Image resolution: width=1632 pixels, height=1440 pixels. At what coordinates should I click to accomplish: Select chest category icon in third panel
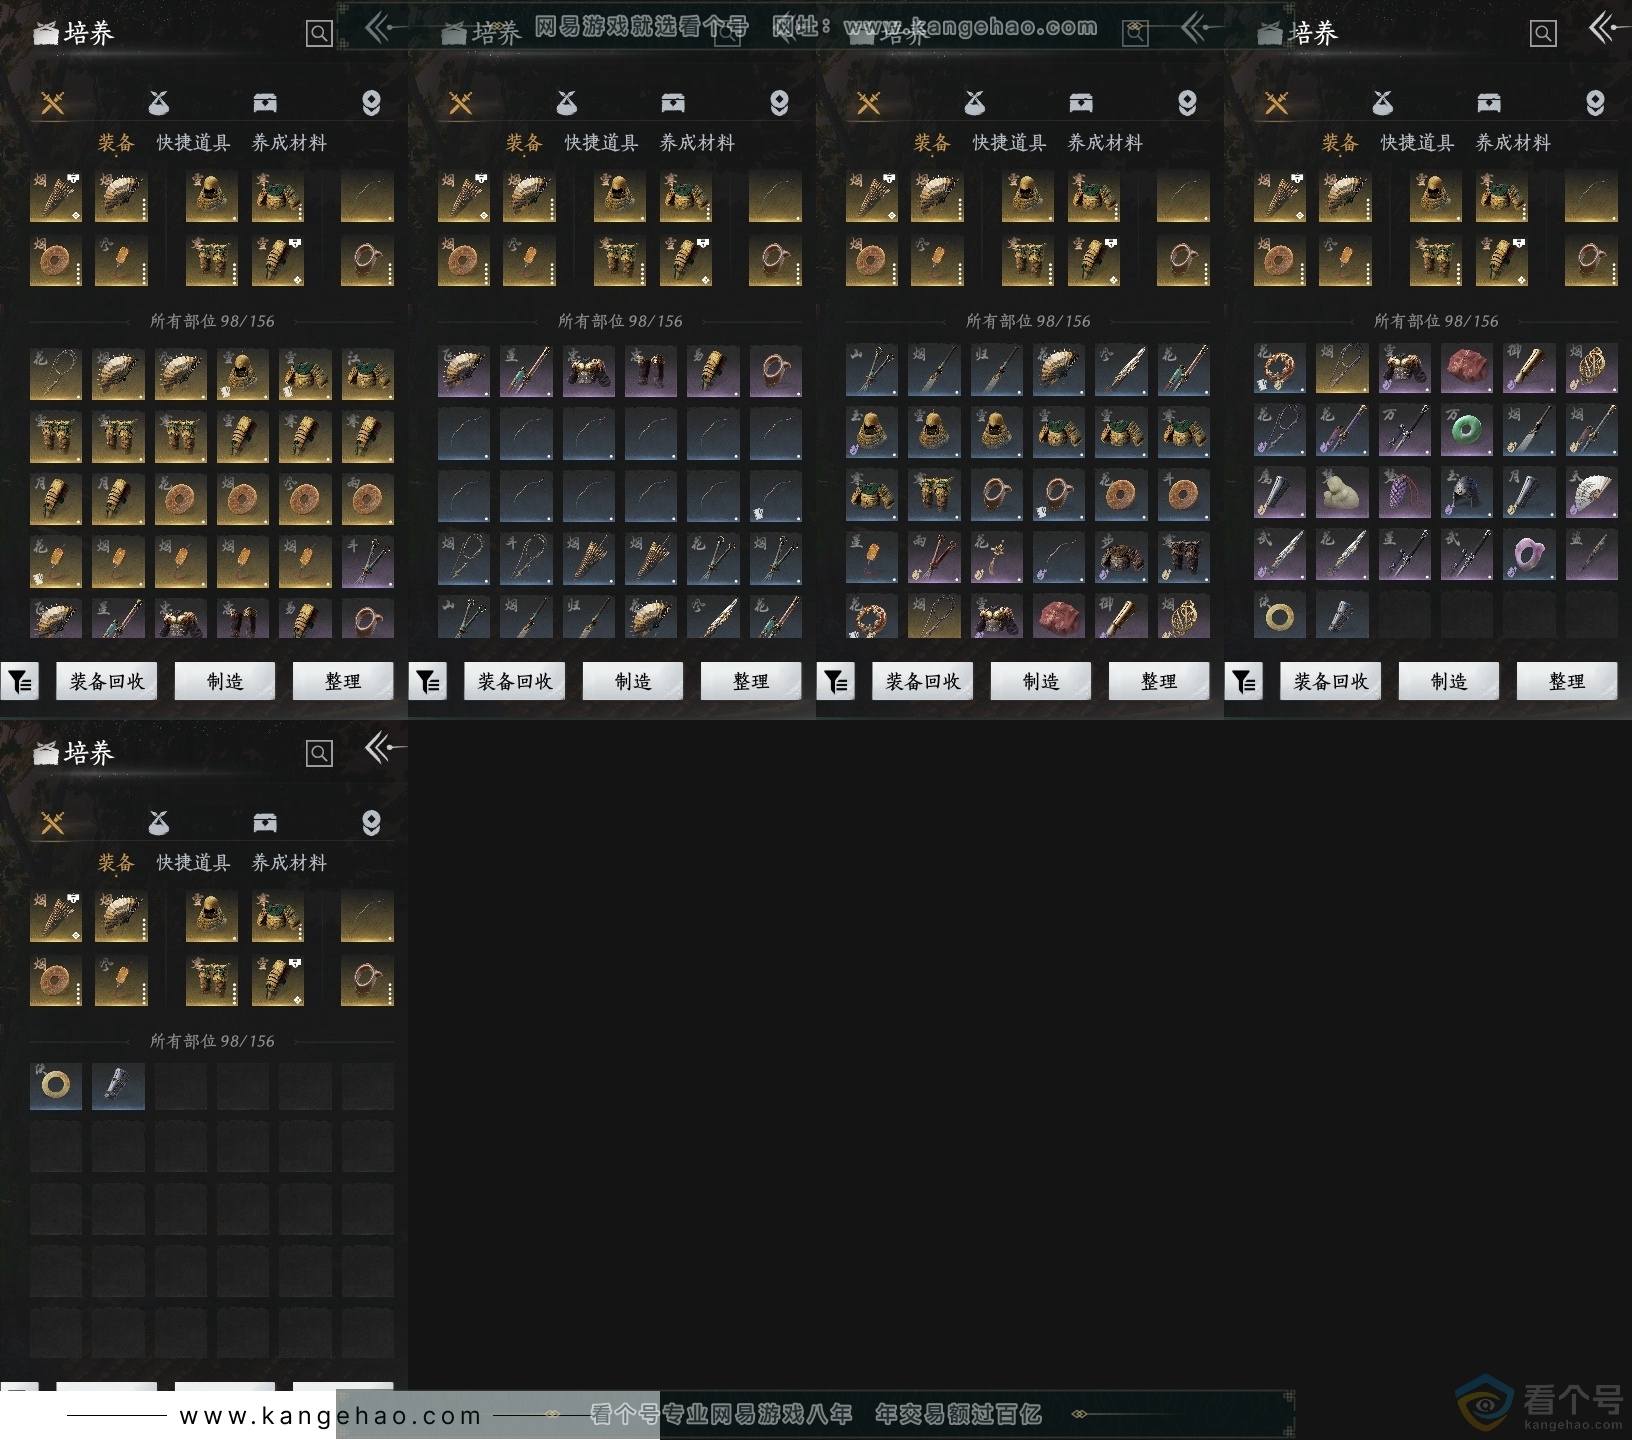(1081, 102)
